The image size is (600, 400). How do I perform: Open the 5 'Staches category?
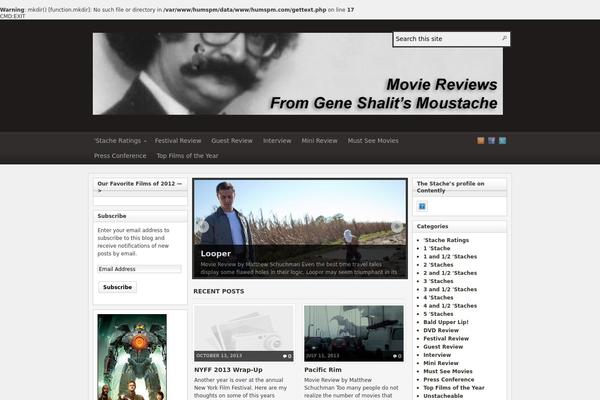coord(438,314)
